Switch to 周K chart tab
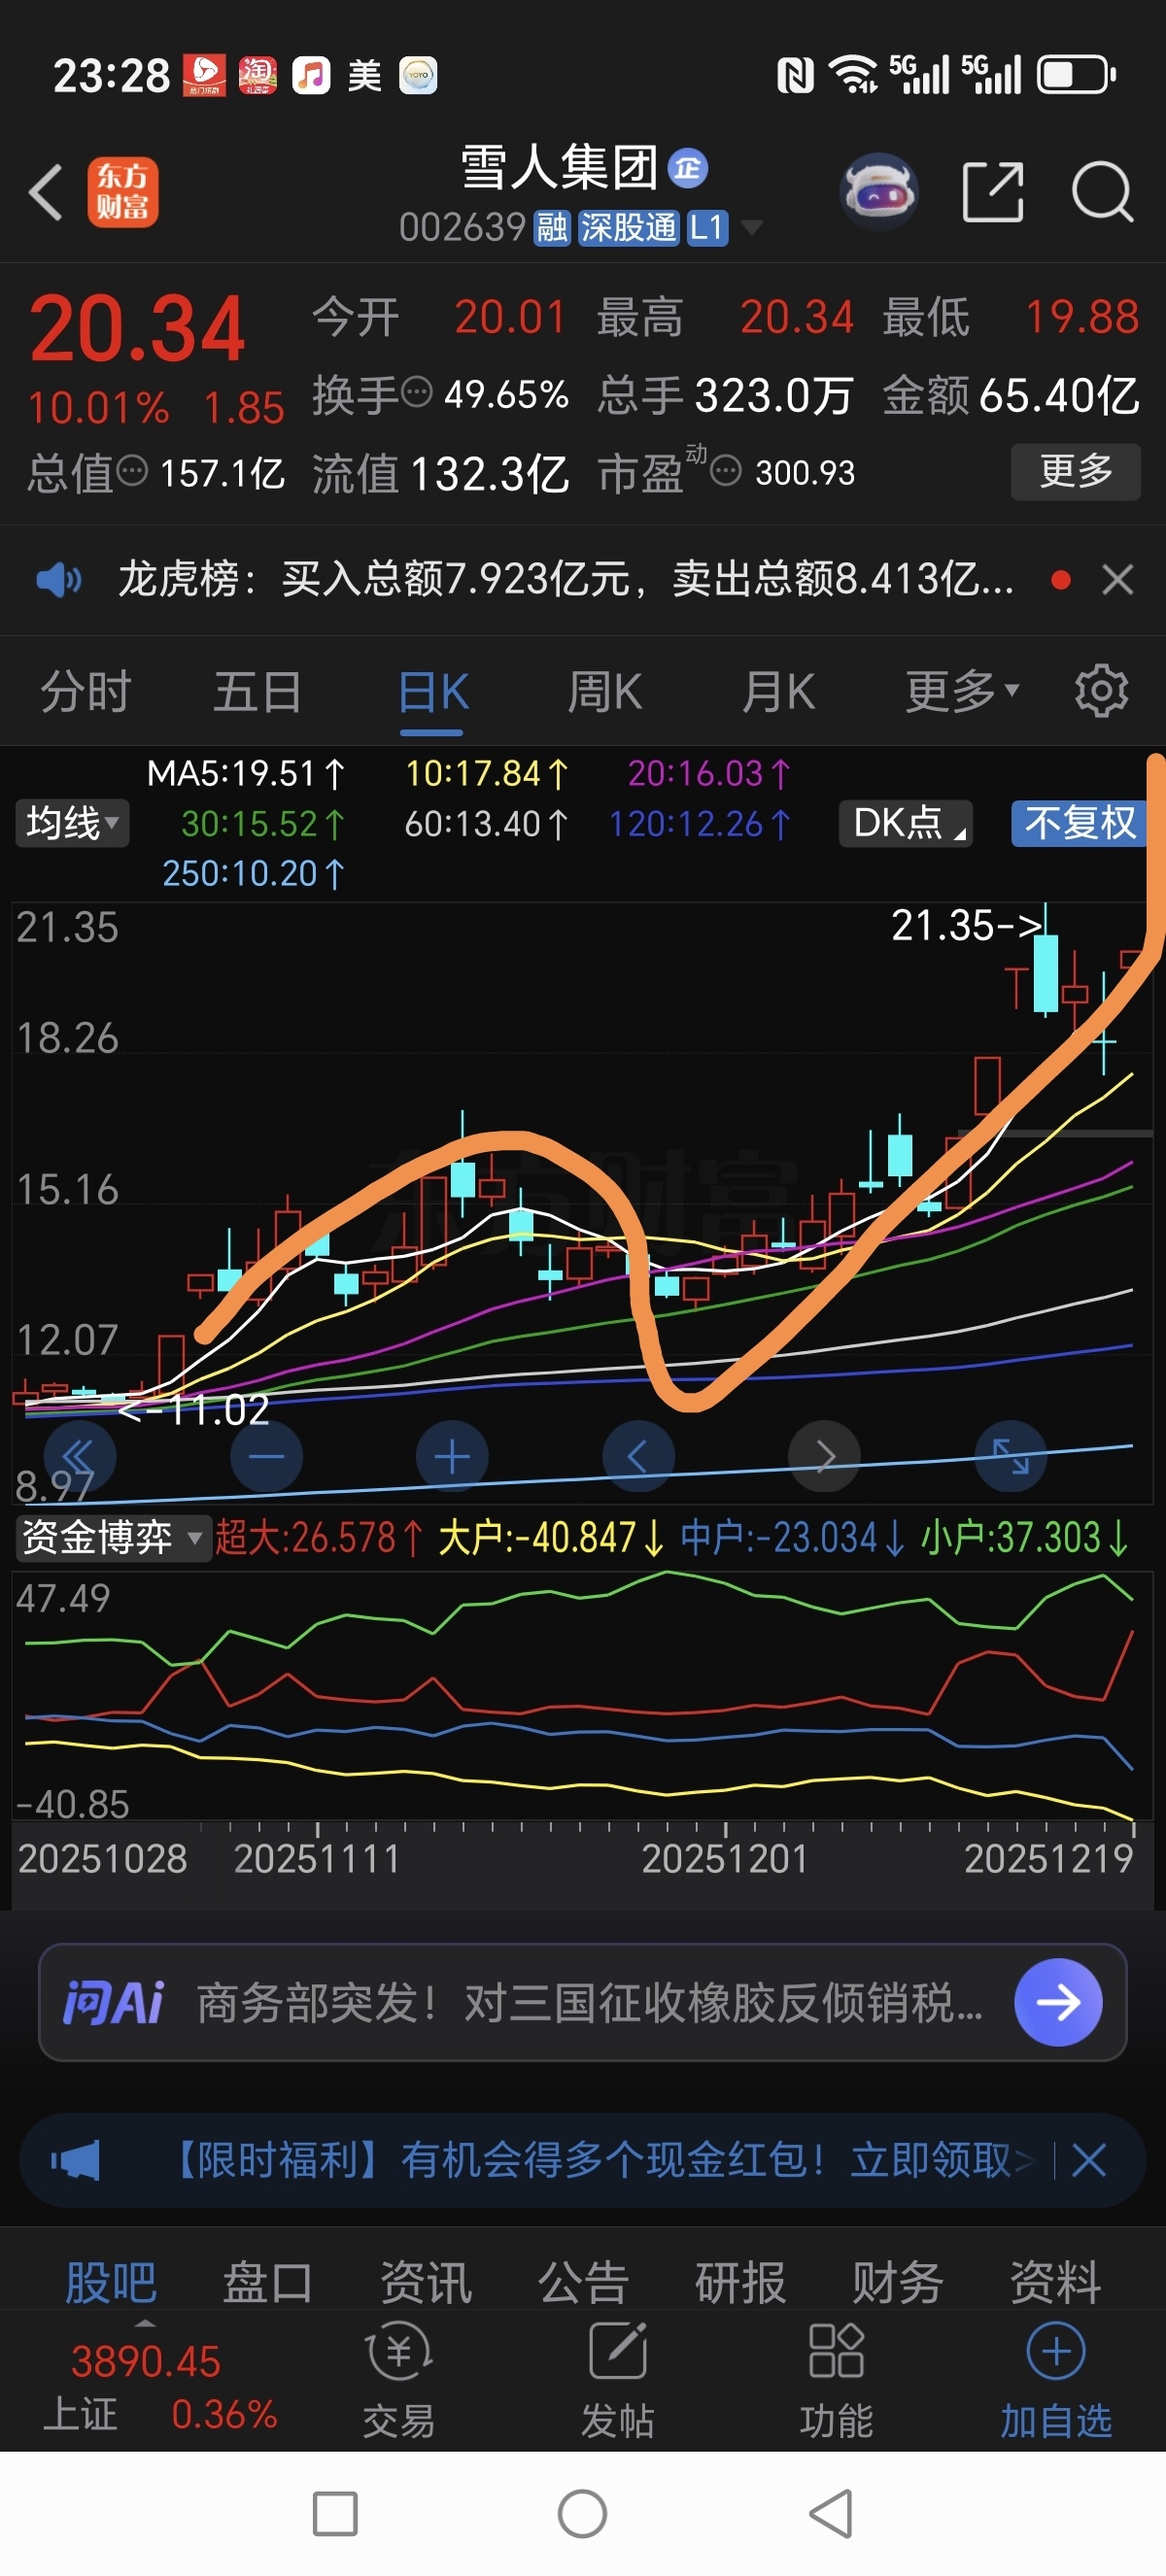The height and width of the screenshot is (2576, 1166). coord(605,691)
